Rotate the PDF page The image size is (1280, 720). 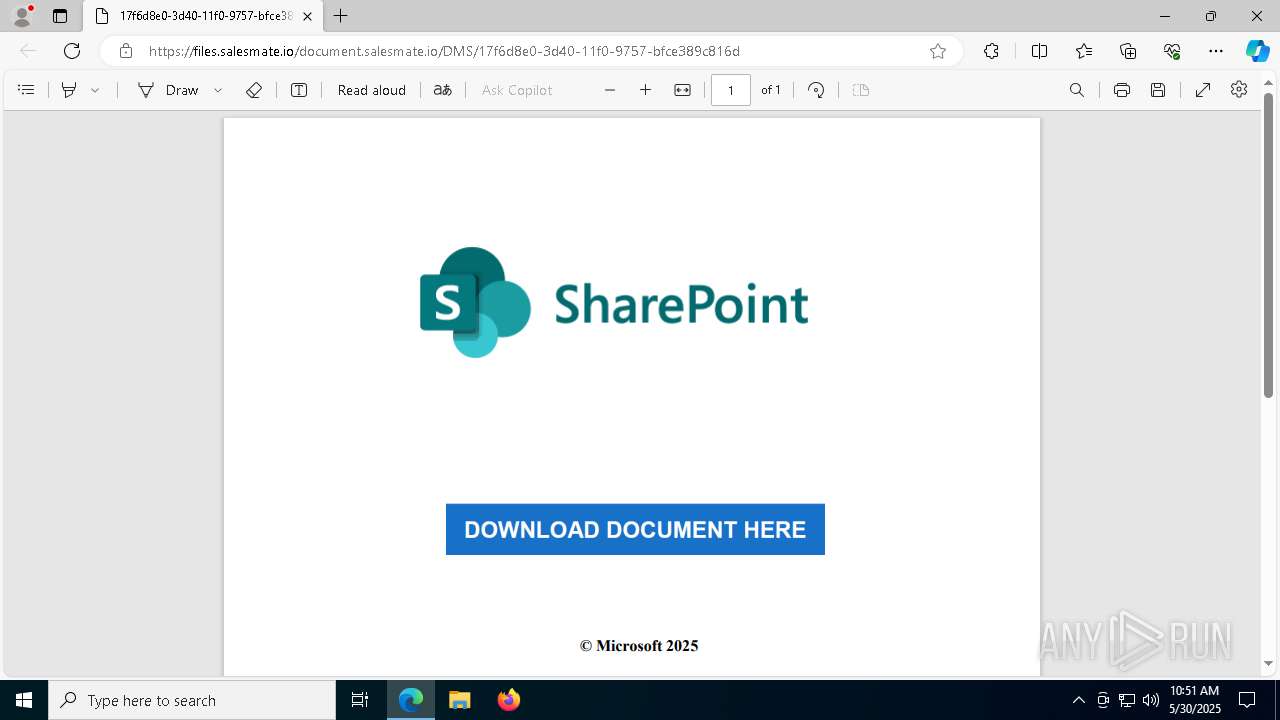pyautogui.click(x=816, y=90)
